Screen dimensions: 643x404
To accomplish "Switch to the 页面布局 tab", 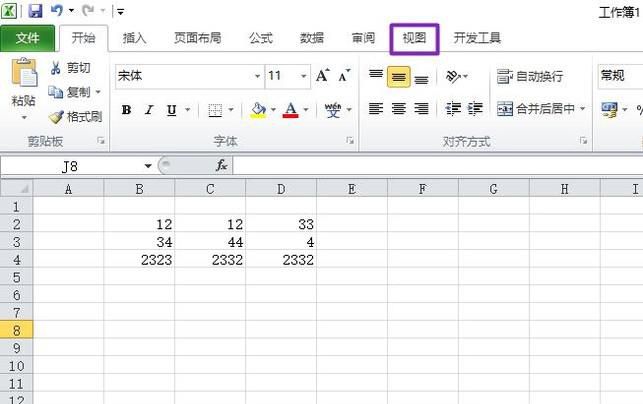I will 197,38.
